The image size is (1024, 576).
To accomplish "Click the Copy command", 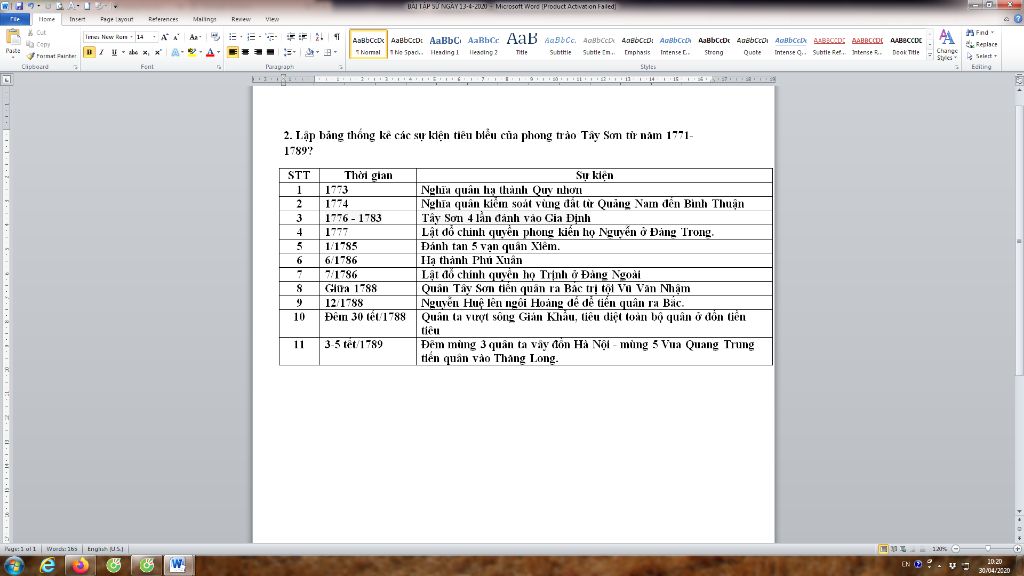I will coord(39,44).
